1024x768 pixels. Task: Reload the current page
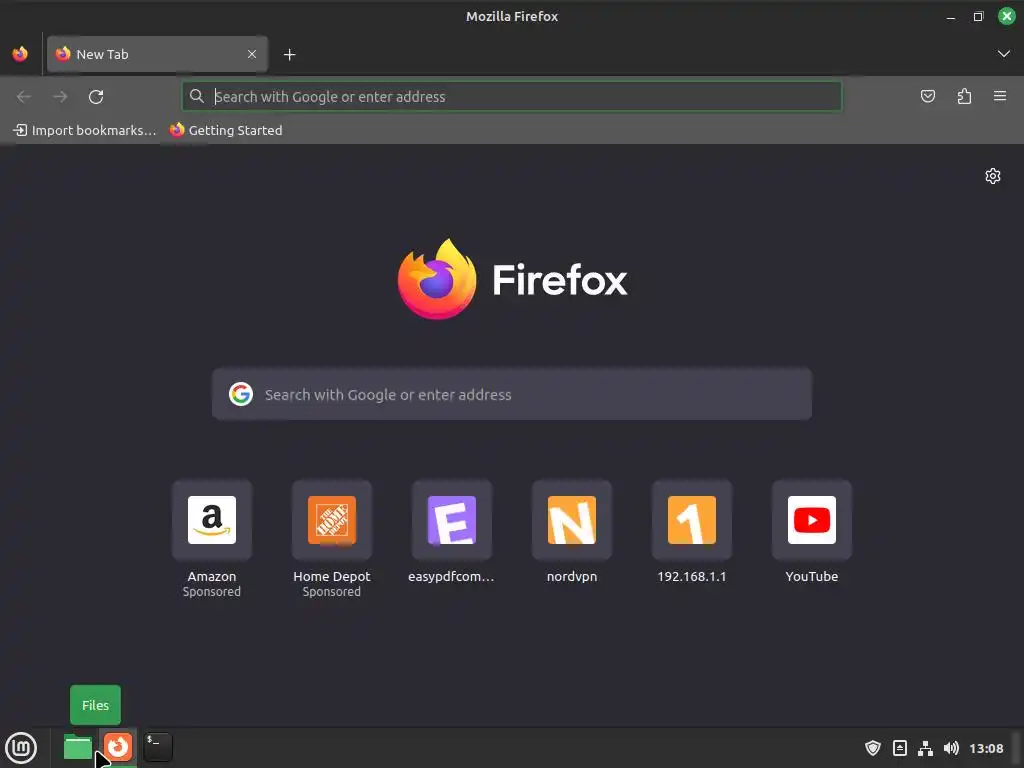96,97
